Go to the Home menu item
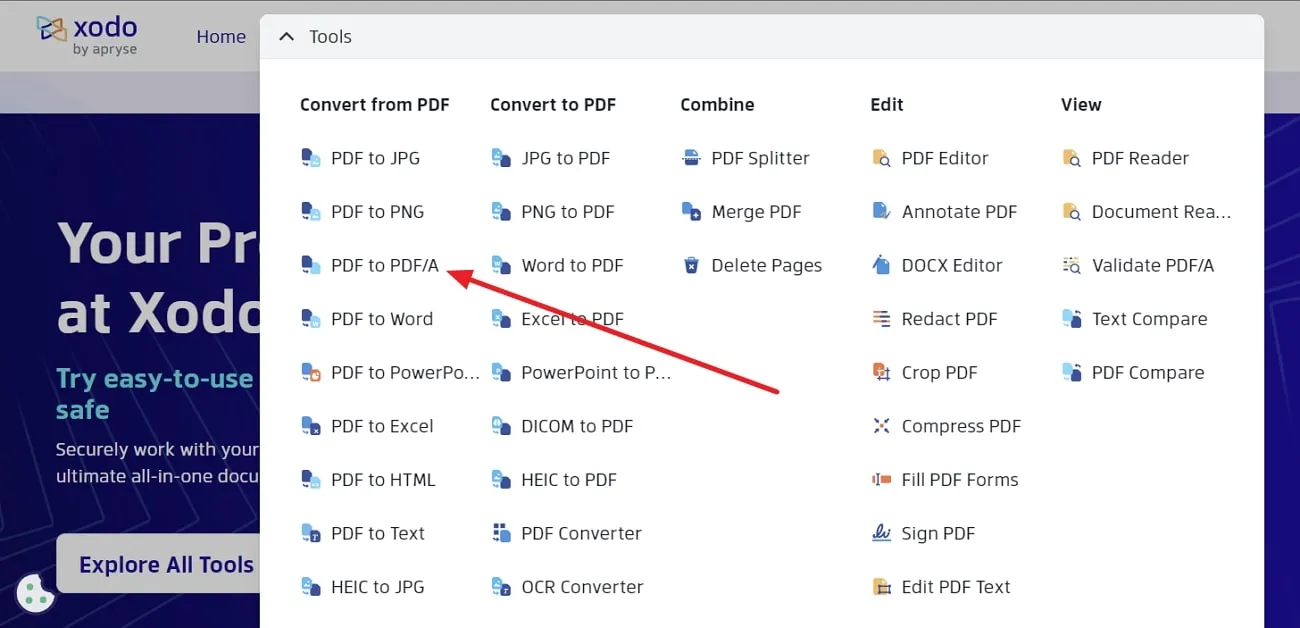The width and height of the screenshot is (1300, 628). coord(221,37)
